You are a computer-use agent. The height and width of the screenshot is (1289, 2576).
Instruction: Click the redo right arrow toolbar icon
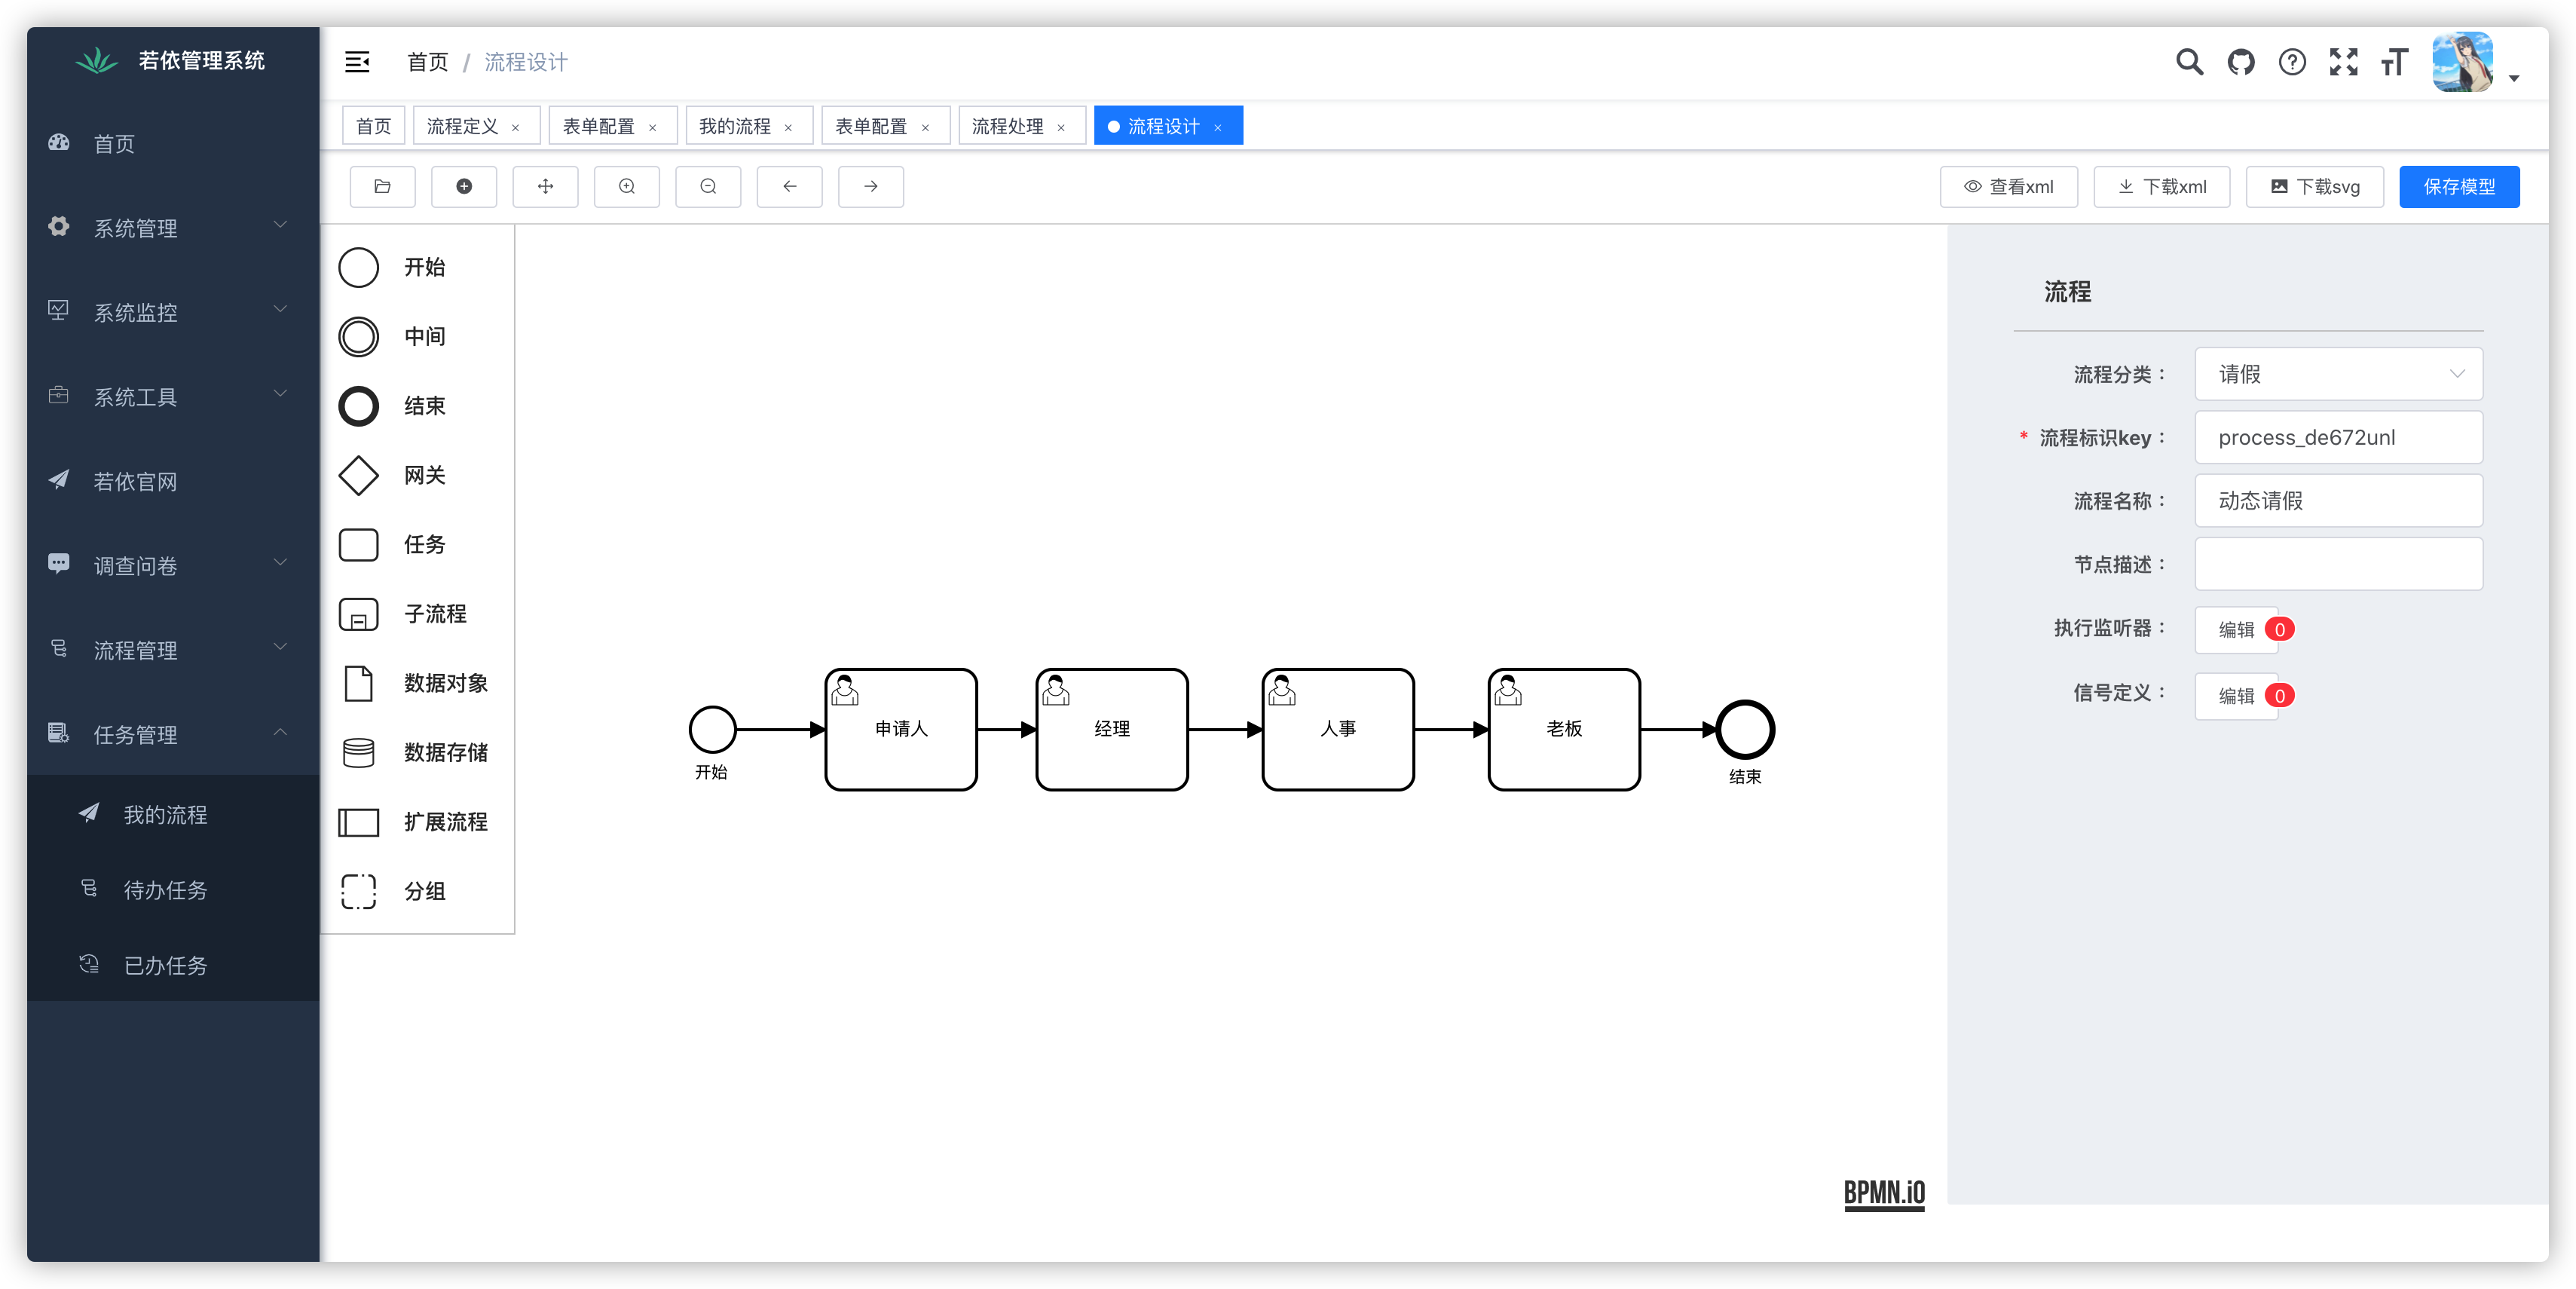(x=870, y=187)
